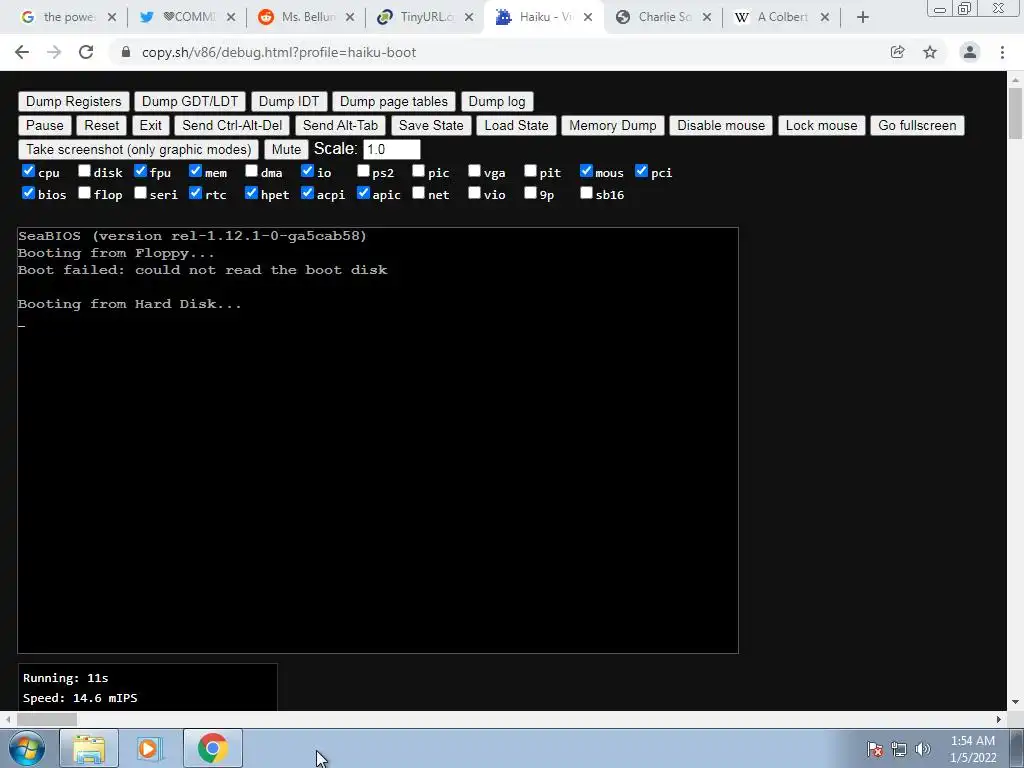The width and height of the screenshot is (1024, 768).
Task: Close the Charlie tab
Action: (707, 18)
